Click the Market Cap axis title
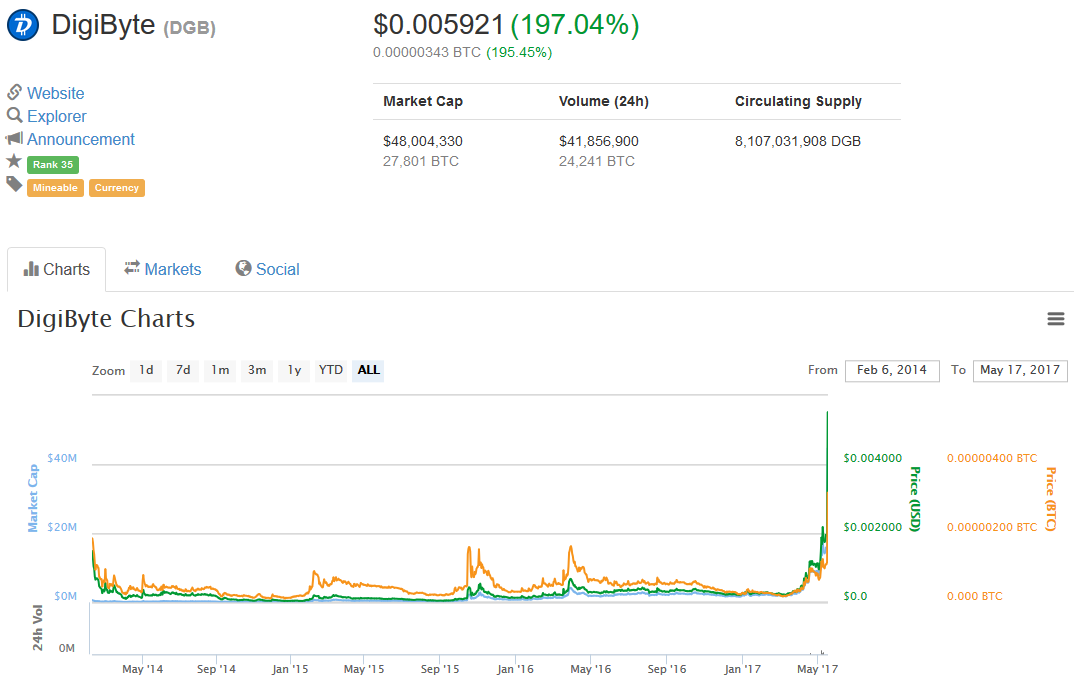This screenshot has height=682, width=1074. pos(33,498)
